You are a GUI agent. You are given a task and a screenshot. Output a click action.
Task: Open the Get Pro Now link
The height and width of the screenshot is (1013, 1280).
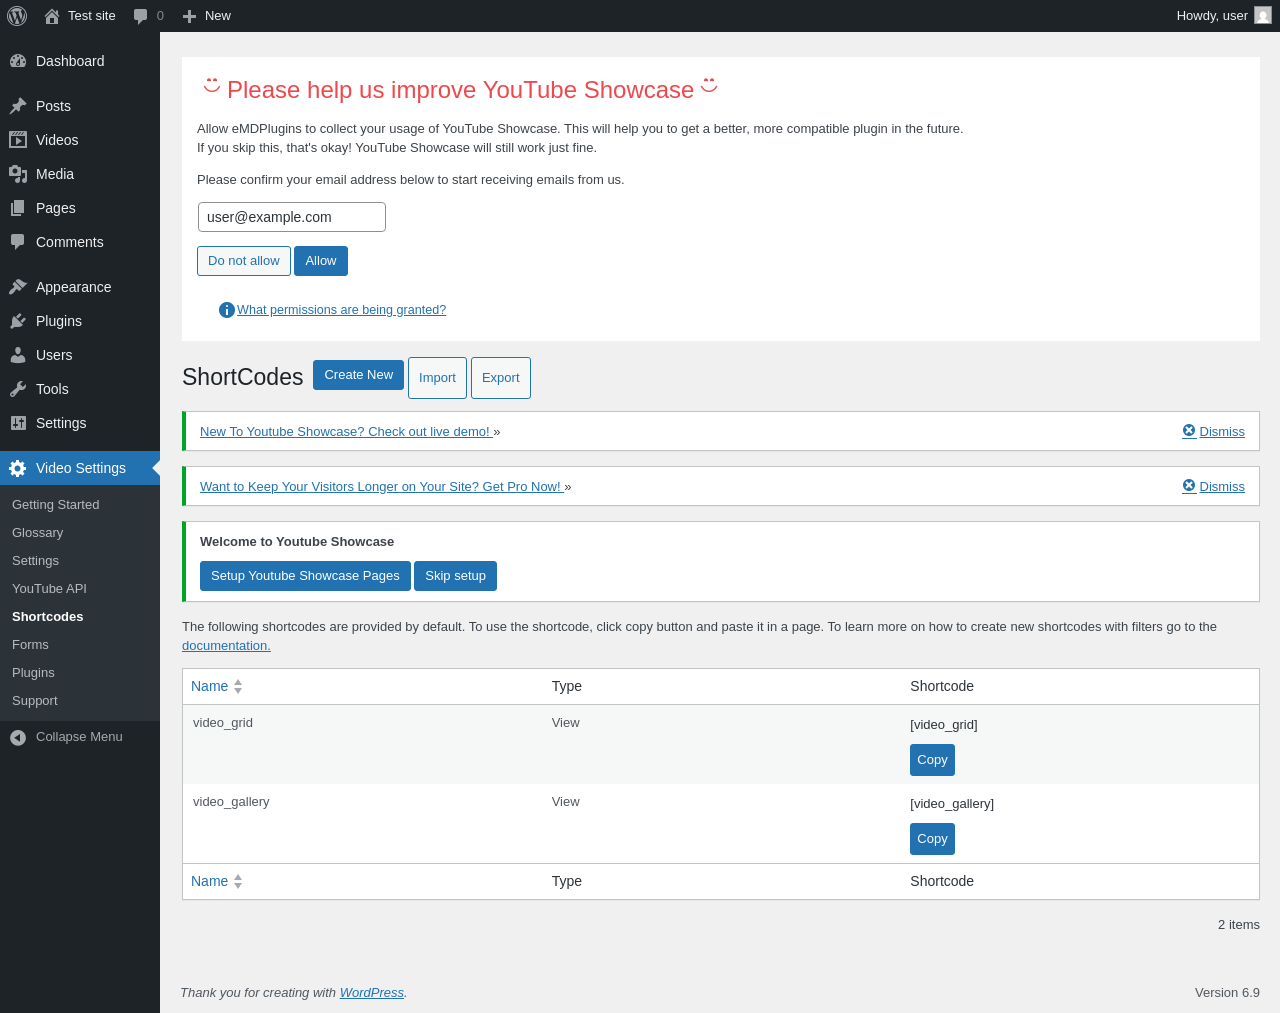[x=382, y=487]
